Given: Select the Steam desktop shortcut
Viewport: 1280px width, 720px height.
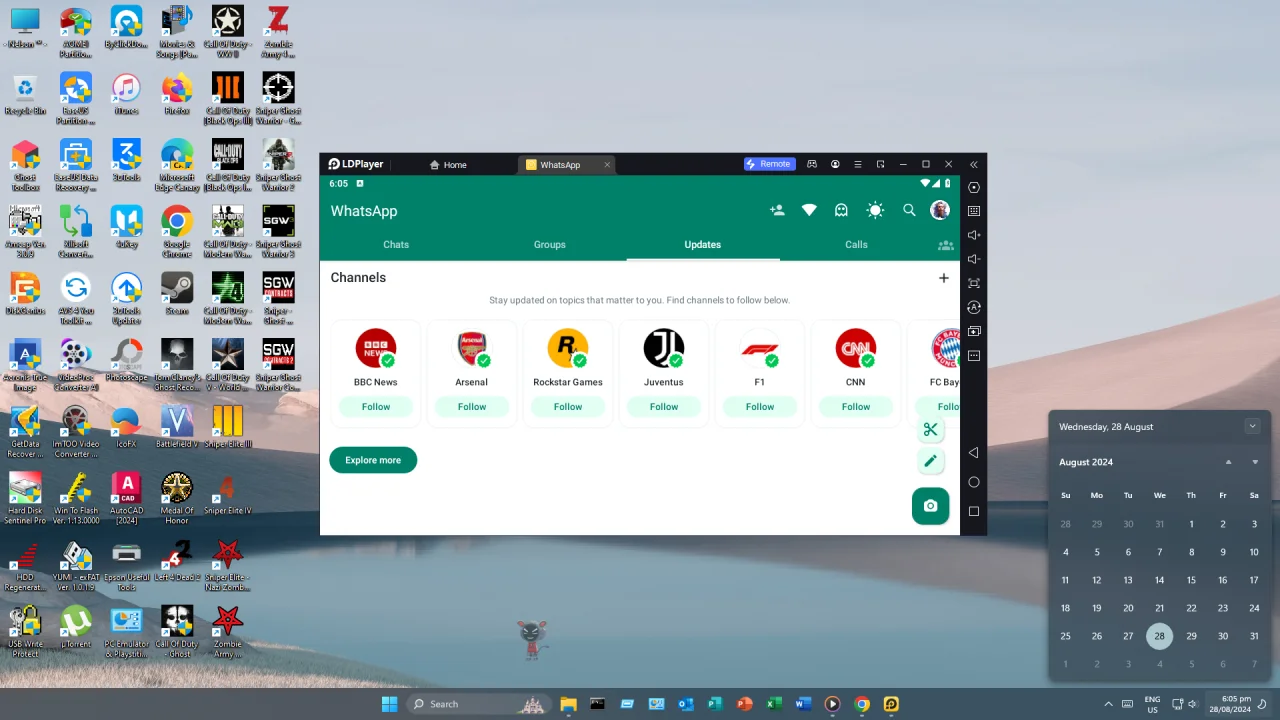Looking at the screenshot, I should [177, 294].
